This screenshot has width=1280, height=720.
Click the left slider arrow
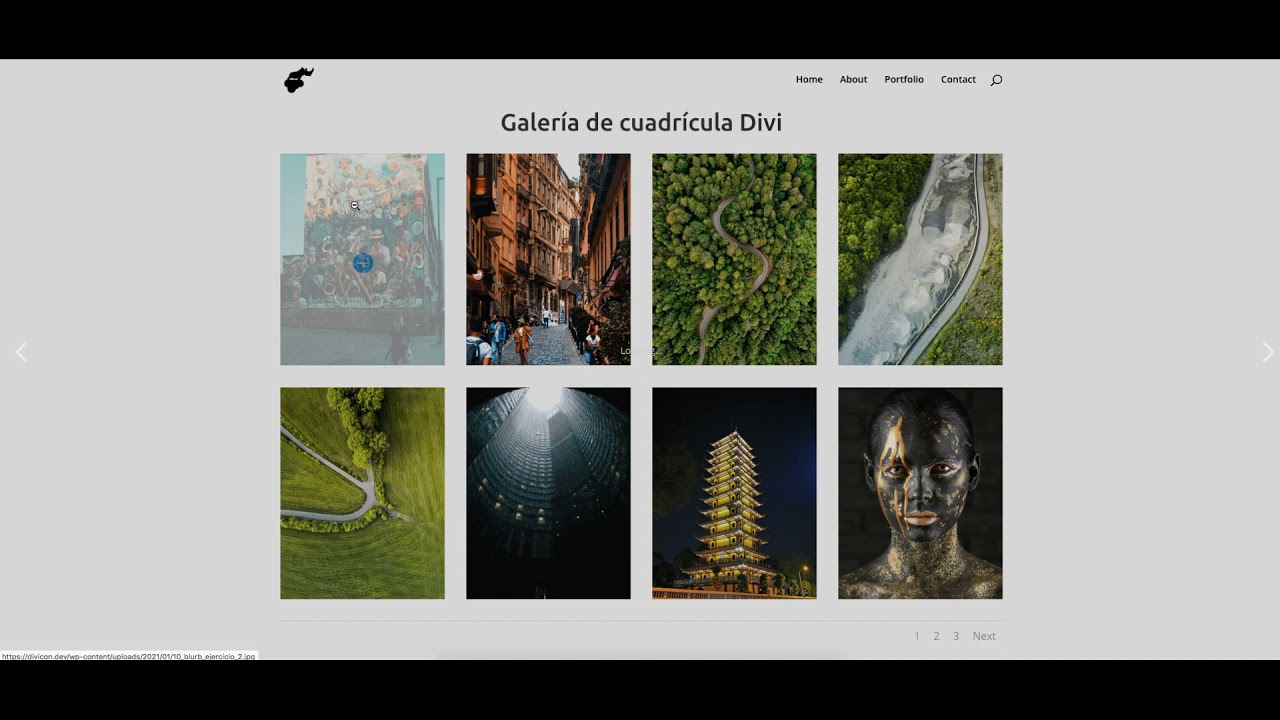click(x=21, y=352)
